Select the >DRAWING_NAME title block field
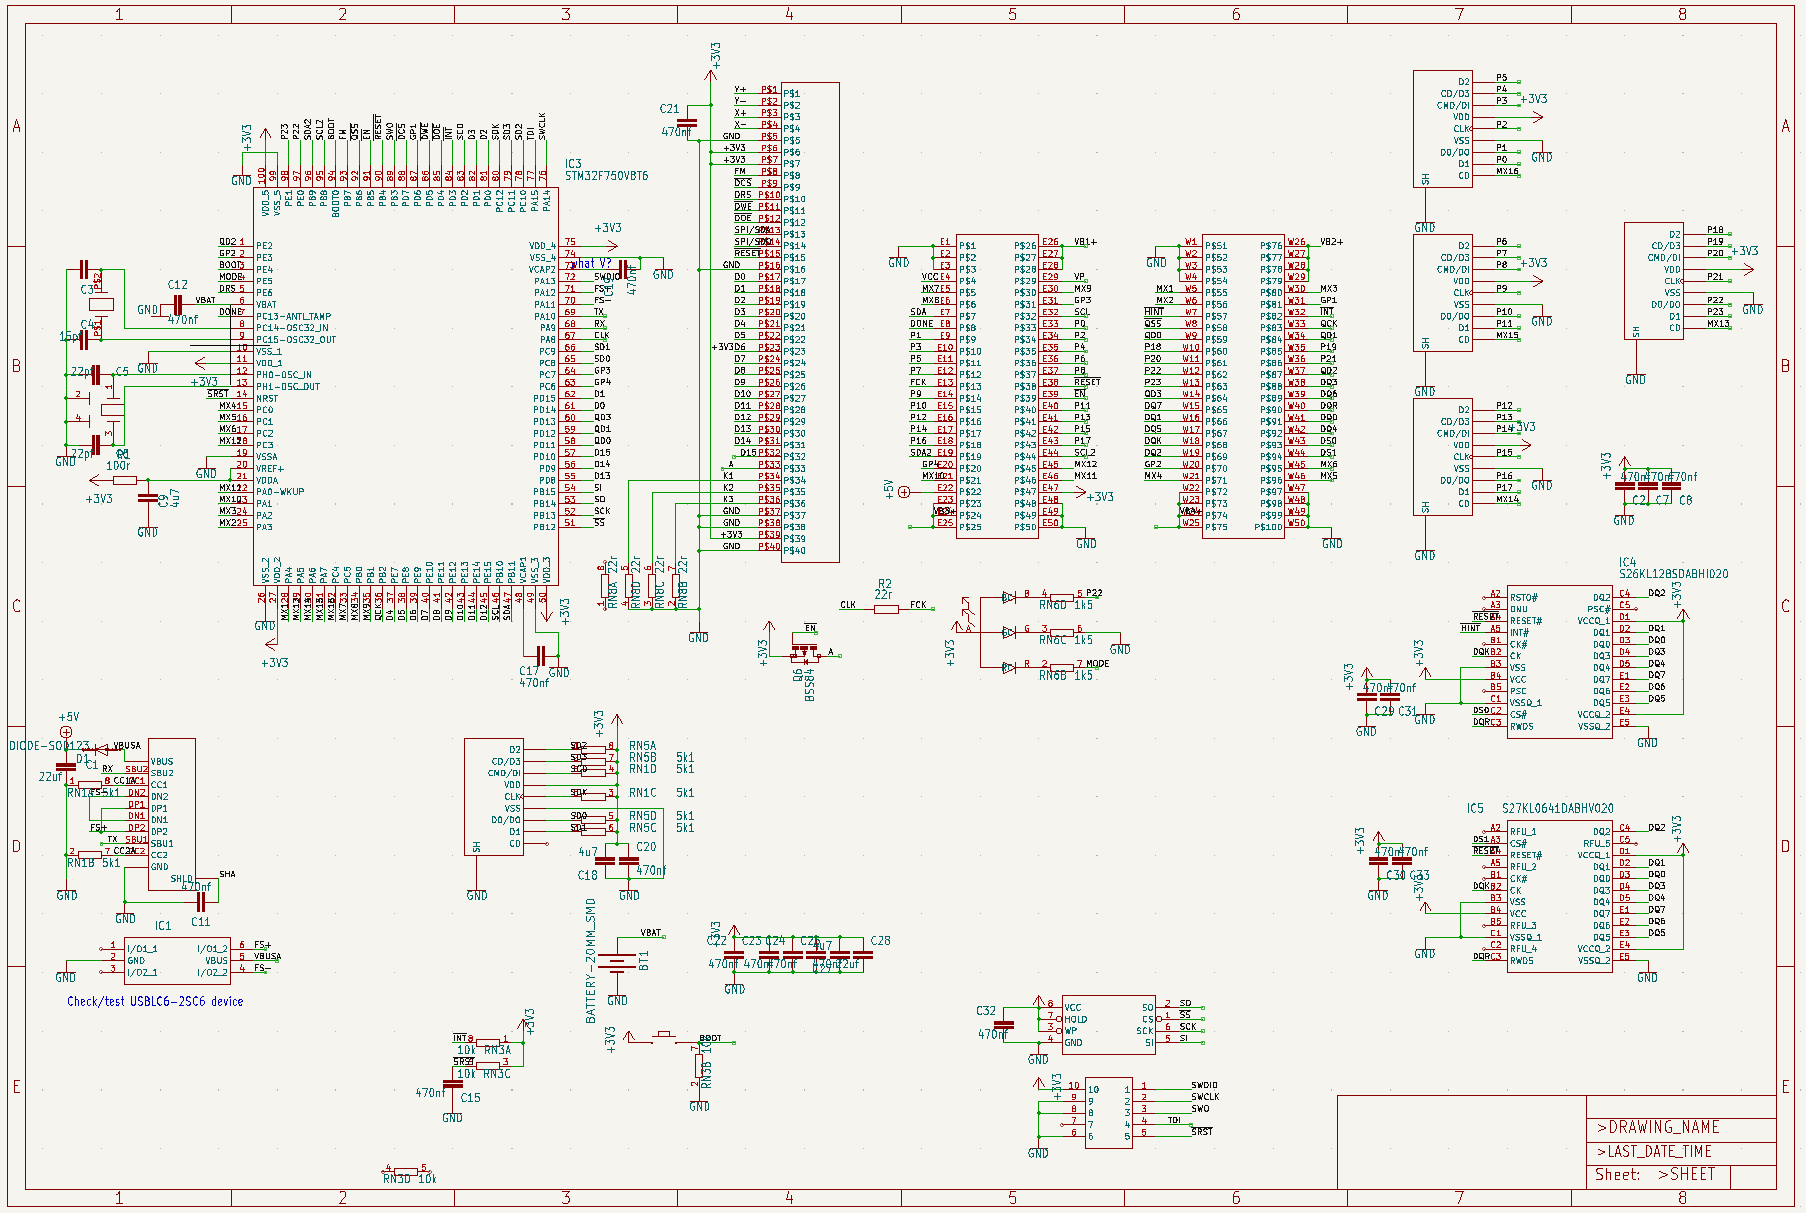Image resolution: width=1806 pixels, height=1213 pixels. click(1658, 1127)
